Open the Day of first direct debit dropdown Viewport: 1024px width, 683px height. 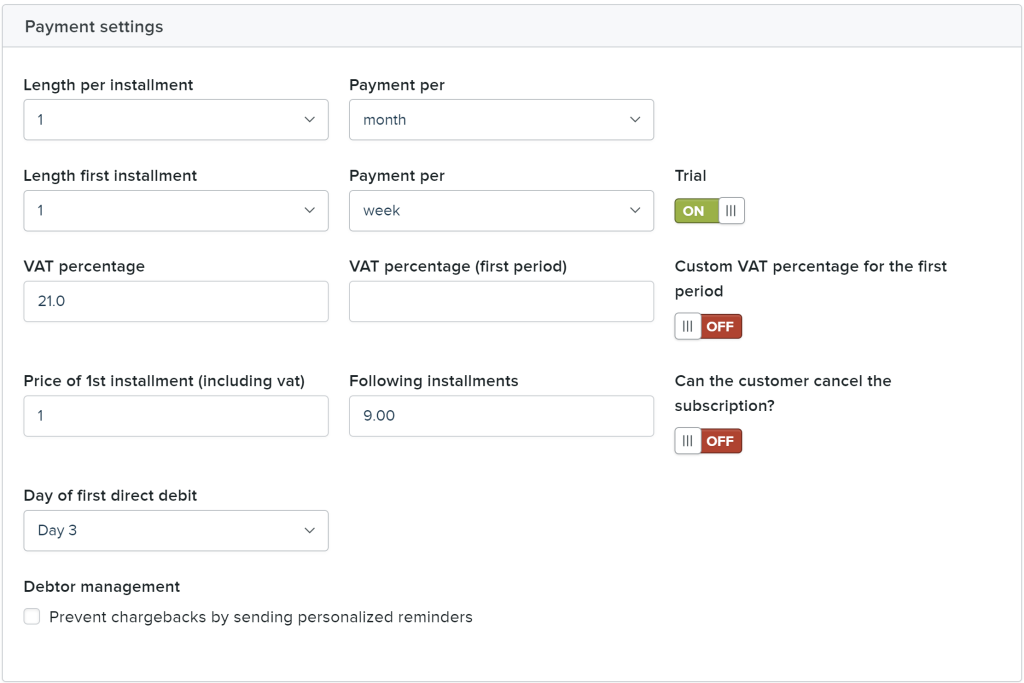pos(176,530)
